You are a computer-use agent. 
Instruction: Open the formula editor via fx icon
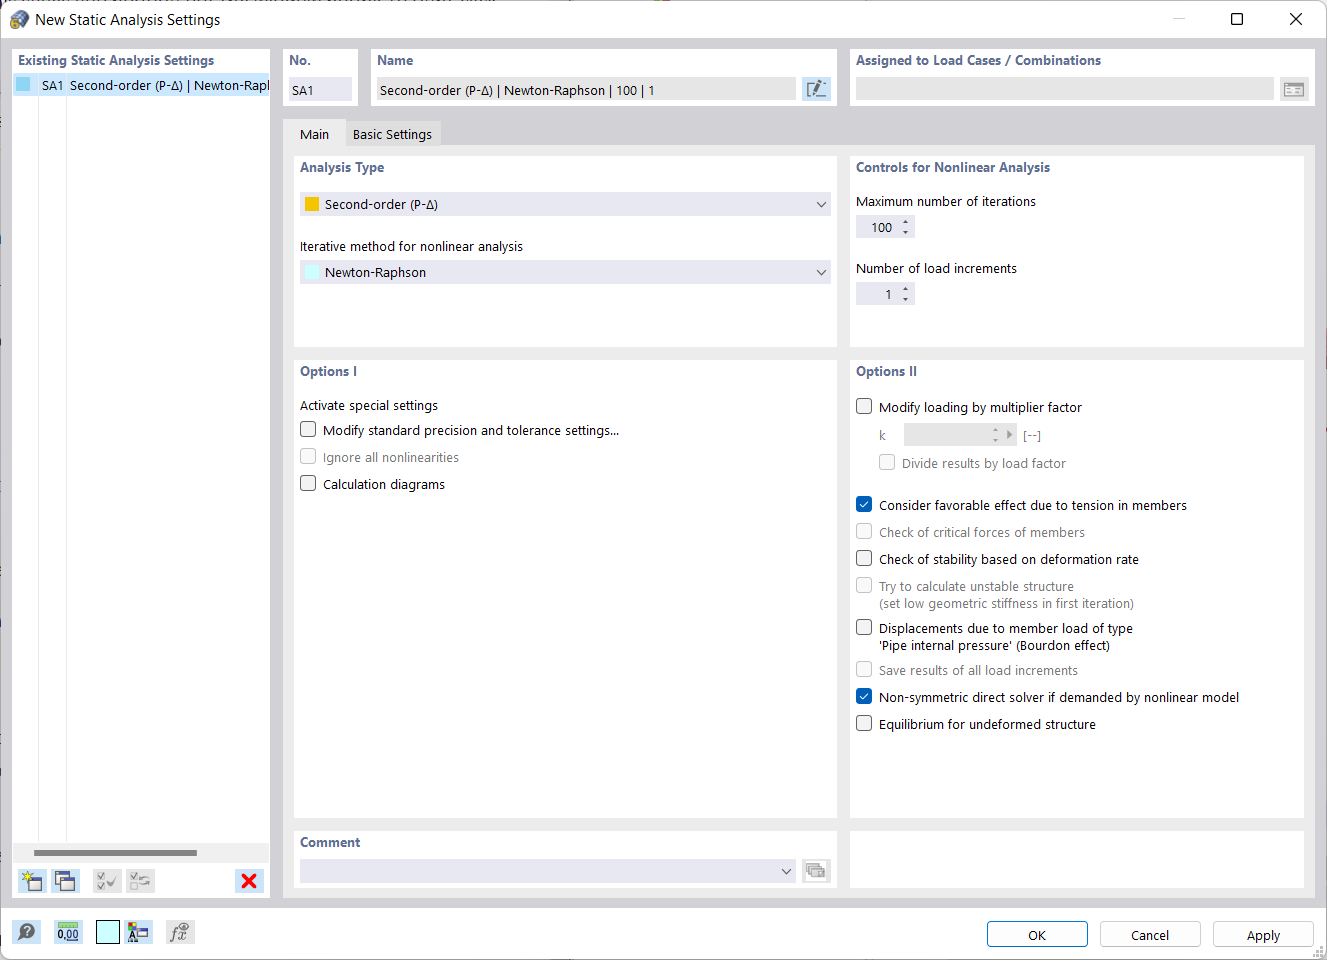180,932
